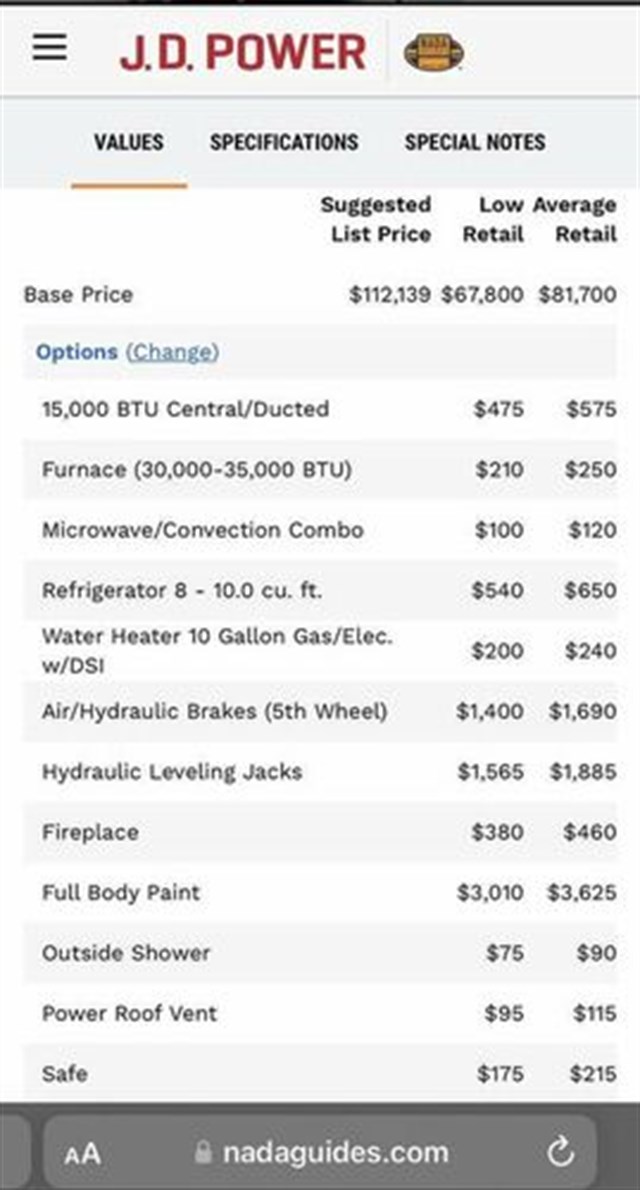Select the Hydraulic Leveling Jacks option
Image resolution: width=640 pixels, height=1190 pixels.
point(172,772)
